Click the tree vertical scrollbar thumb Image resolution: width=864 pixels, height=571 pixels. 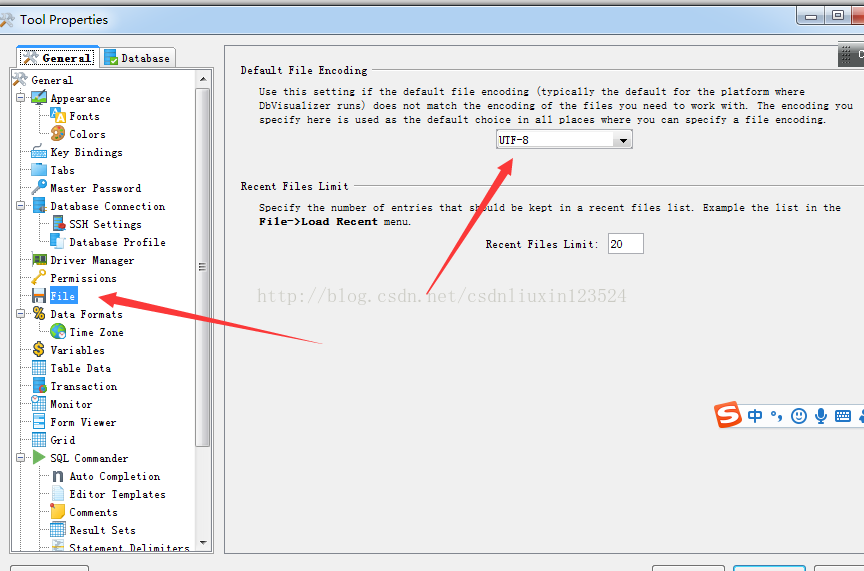point(203,267)
